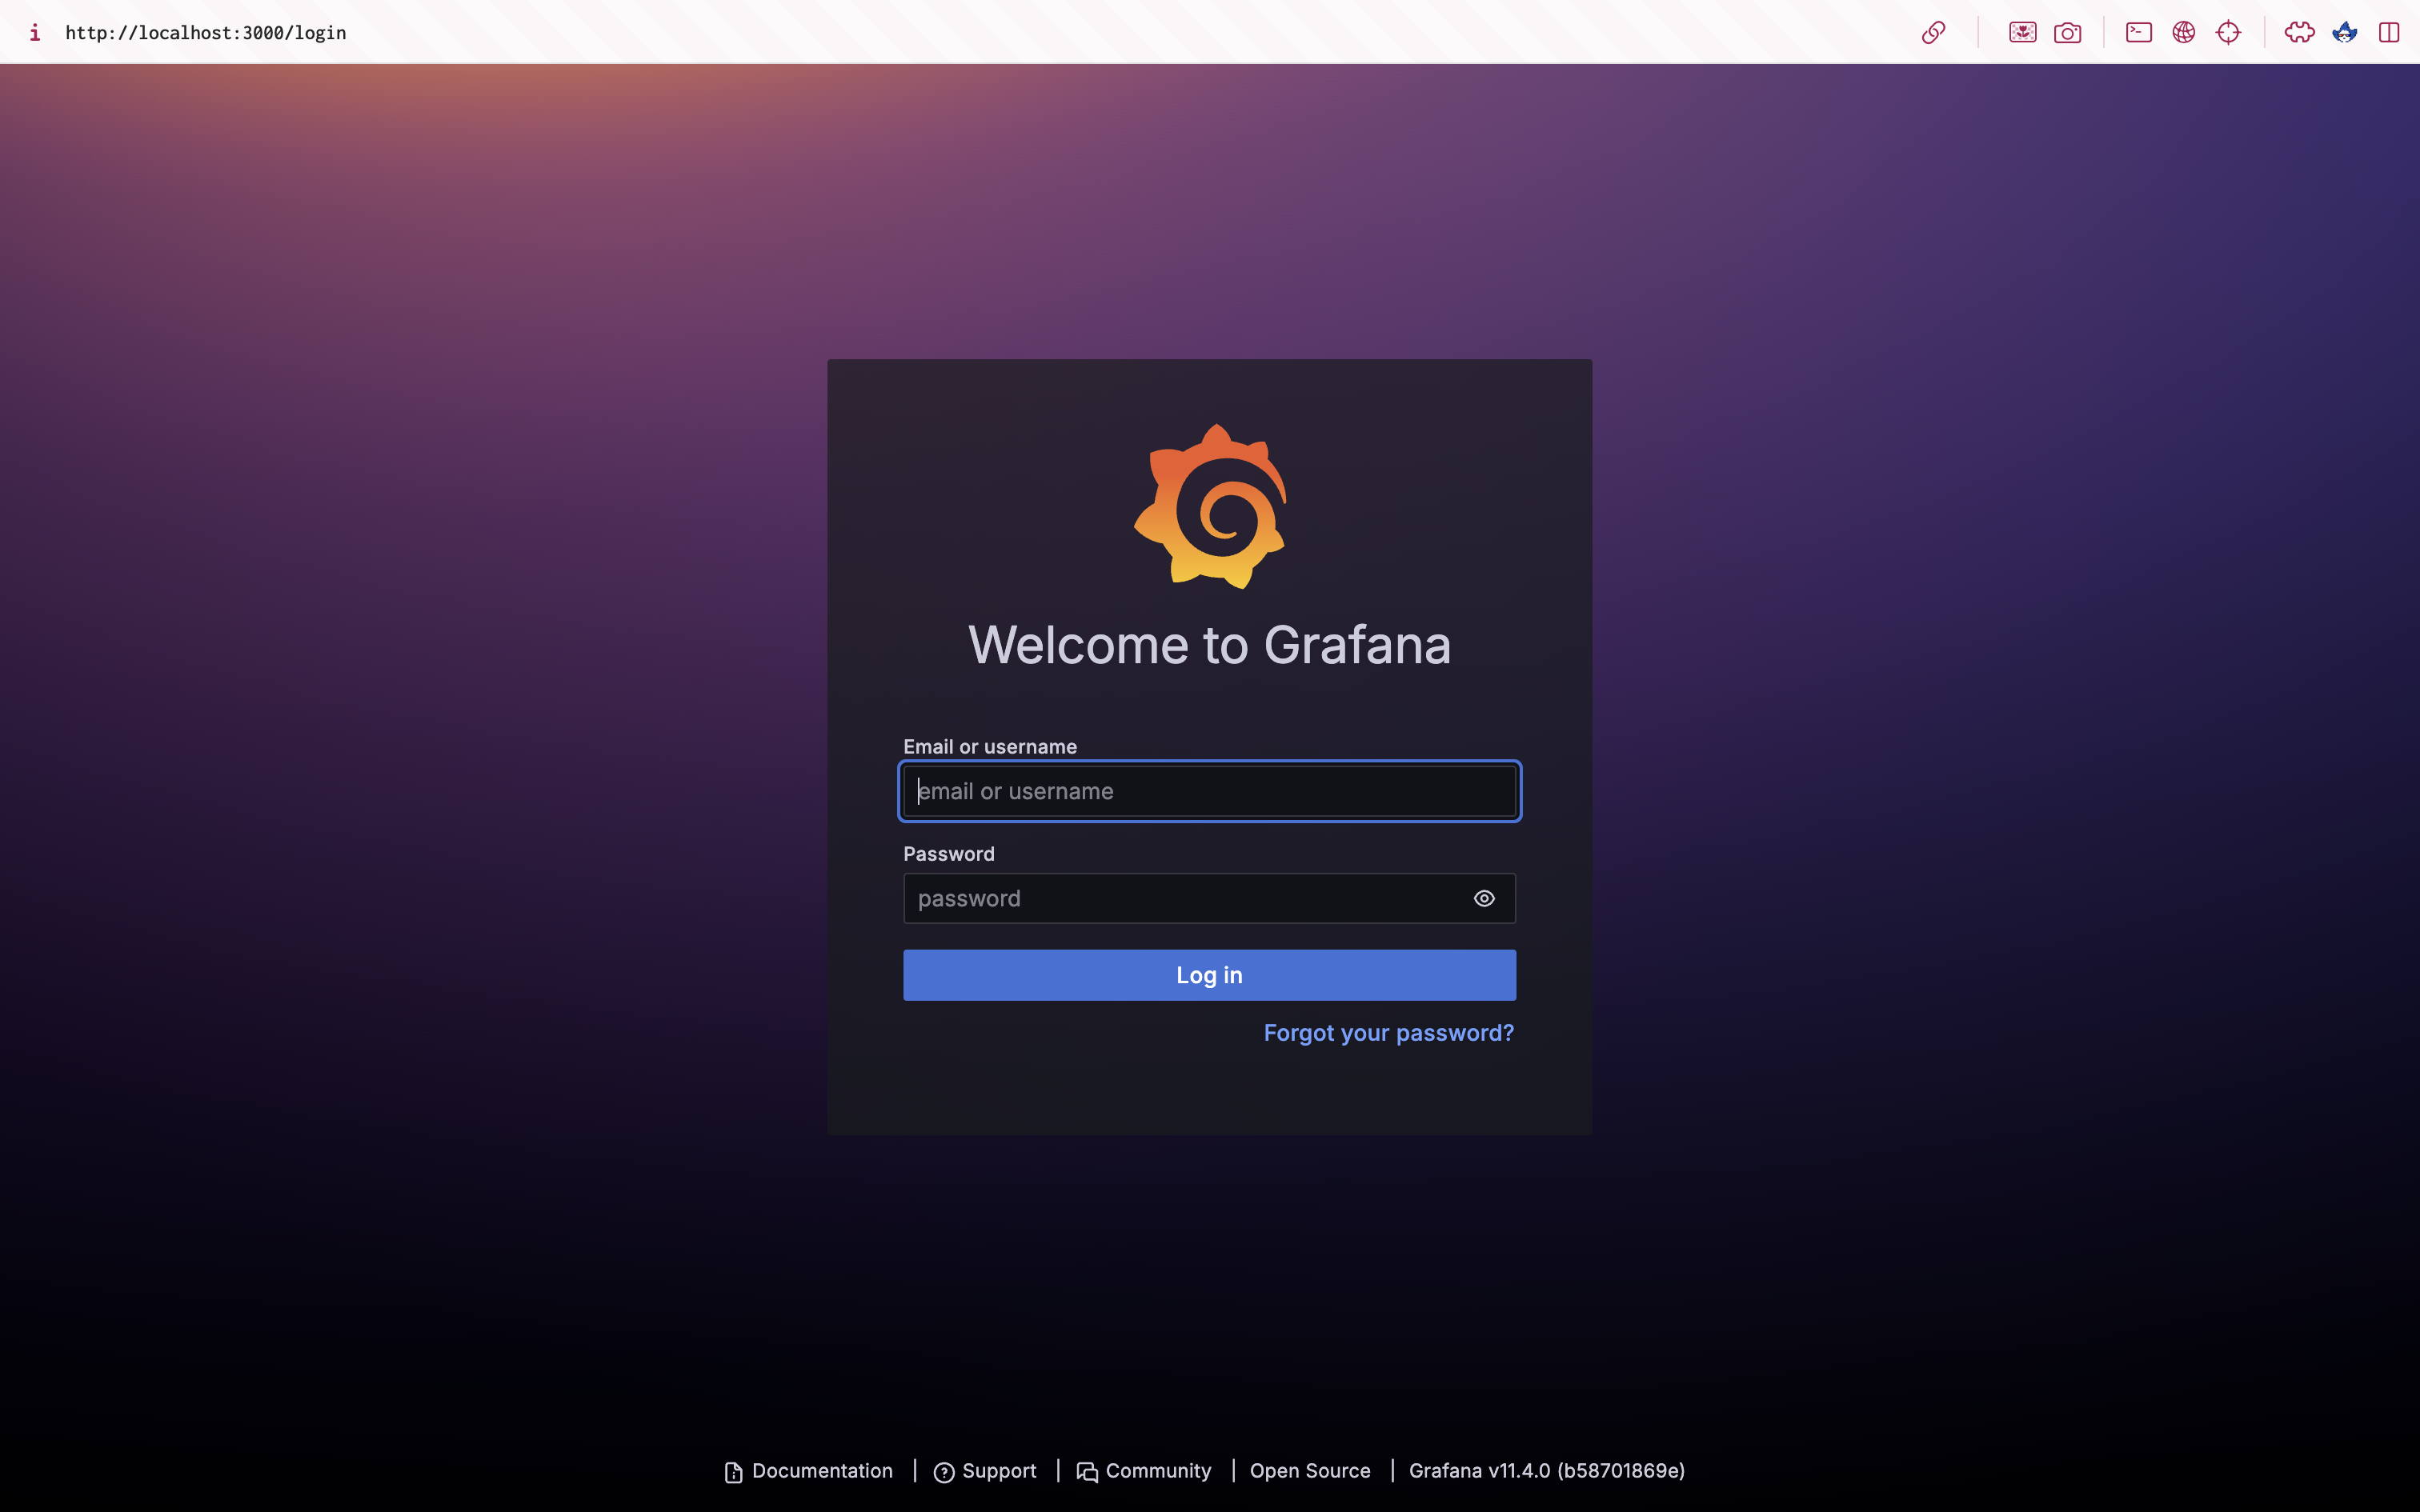This screenshot has height=1512, width=2420.
Task: Open the Forgot your password? link
Action: (x=1388, y=1033)
